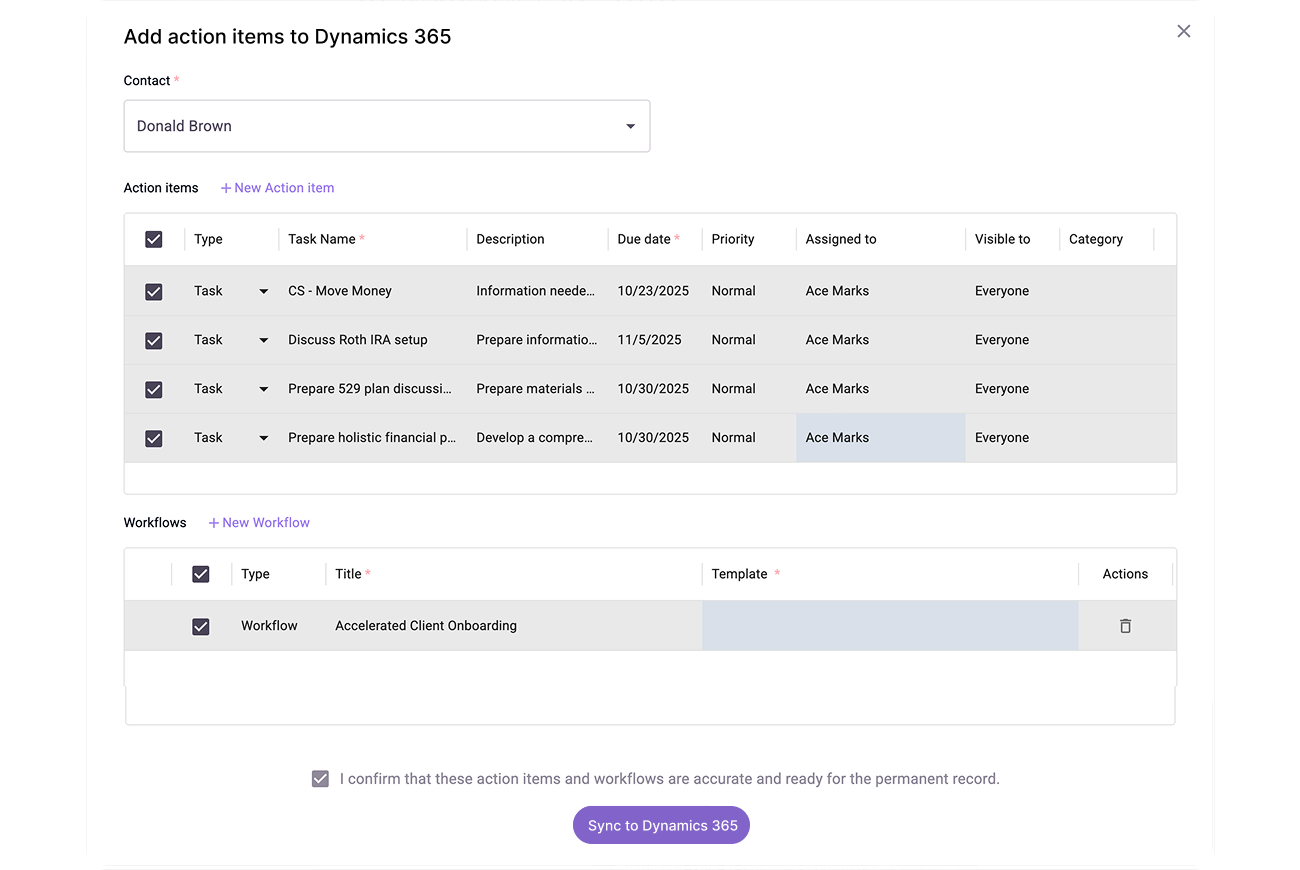Add a New Workflow
Screen dimensions: 1300x870
pos(259,523)
